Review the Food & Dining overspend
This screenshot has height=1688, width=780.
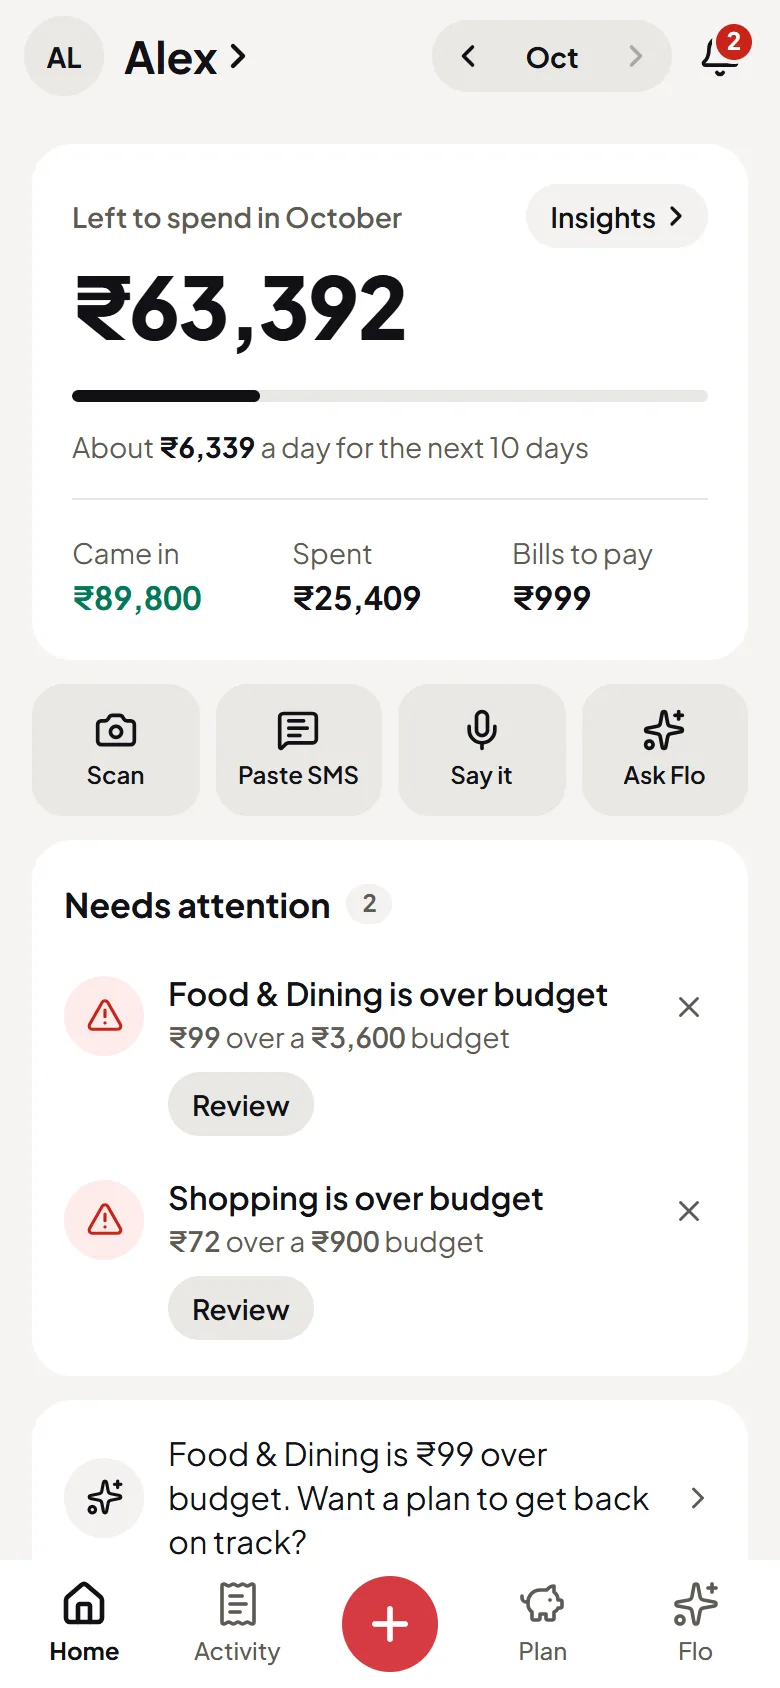[241, 1105]
